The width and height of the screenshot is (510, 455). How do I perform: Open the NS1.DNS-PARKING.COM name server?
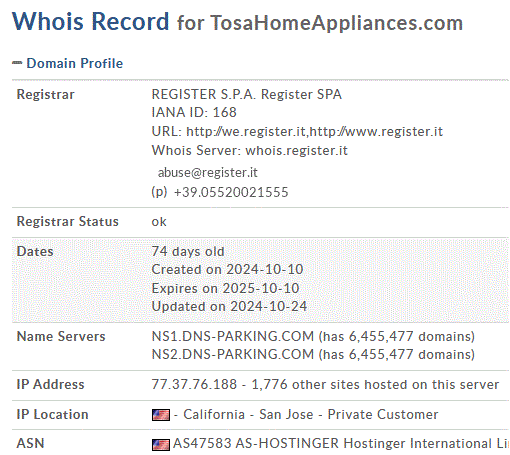233,336
